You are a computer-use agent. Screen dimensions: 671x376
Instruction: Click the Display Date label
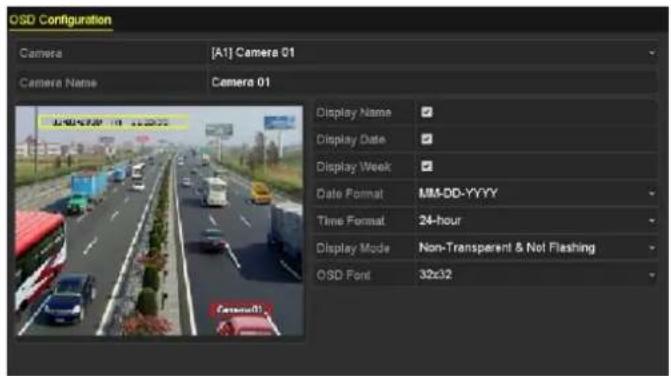click(x=350, y=140)
